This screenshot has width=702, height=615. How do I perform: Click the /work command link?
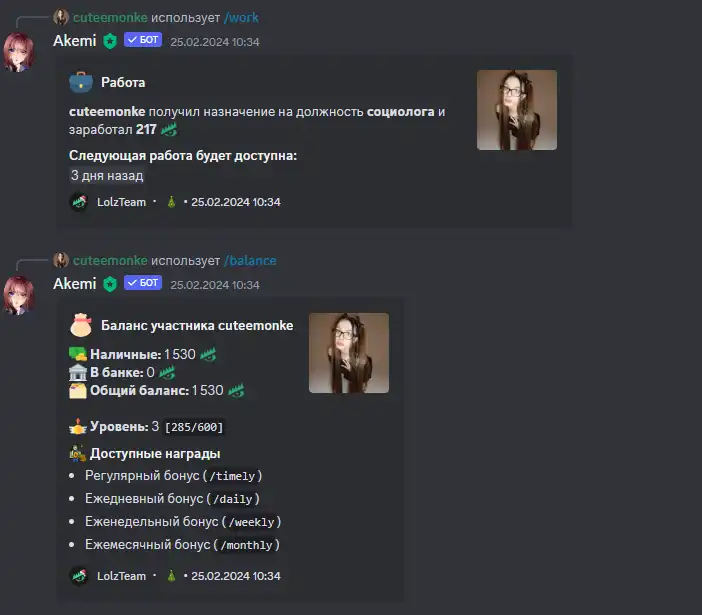tap(241, 17)
